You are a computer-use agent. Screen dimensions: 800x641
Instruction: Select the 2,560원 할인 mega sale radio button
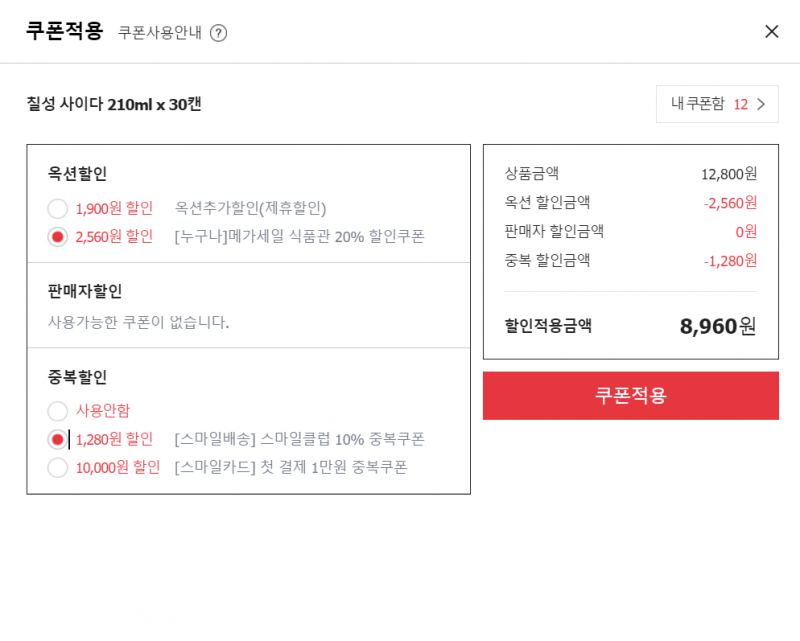pyautogui.click(x=58, y=237)
